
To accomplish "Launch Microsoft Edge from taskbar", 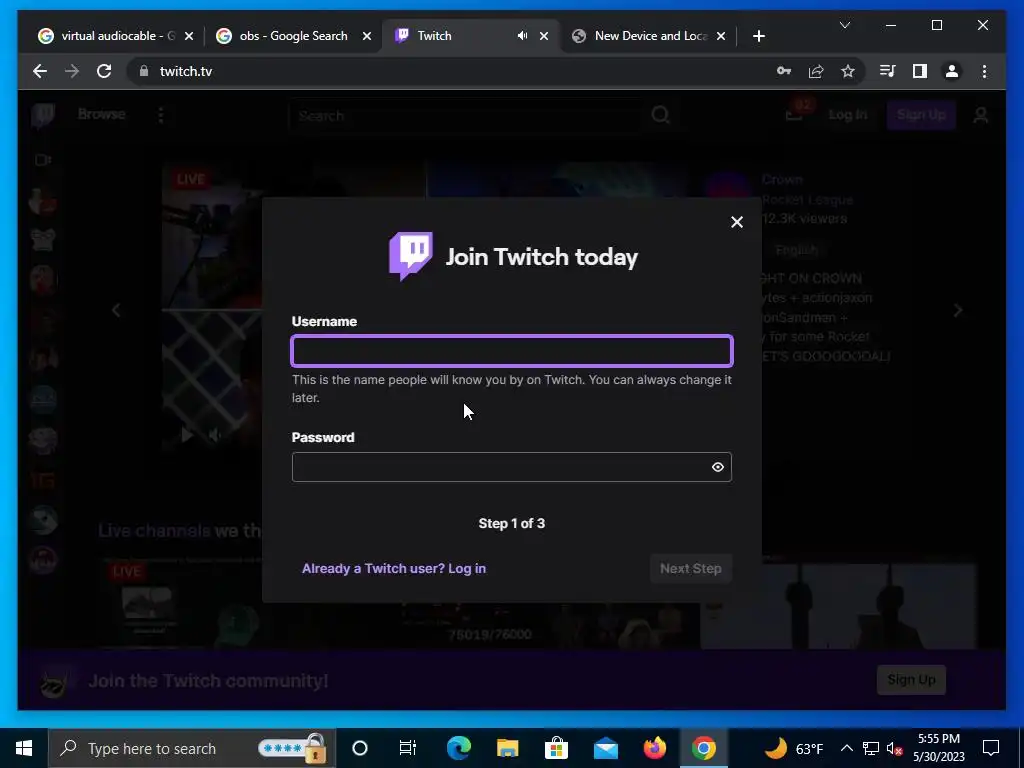I will click(458, 748).
